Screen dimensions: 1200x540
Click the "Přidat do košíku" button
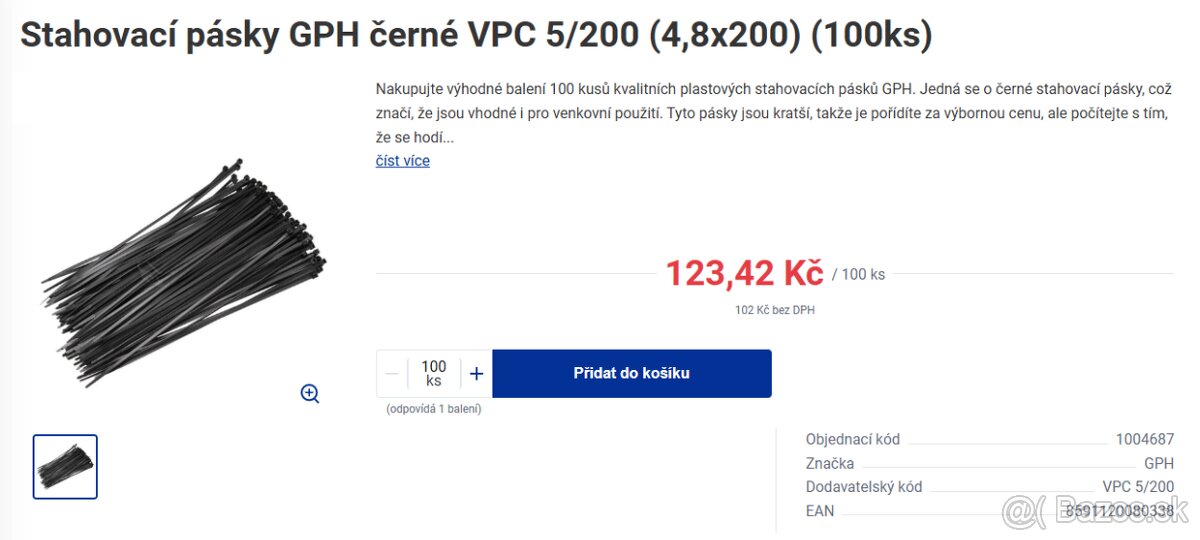pyautogui.click(x=631, y=374)
